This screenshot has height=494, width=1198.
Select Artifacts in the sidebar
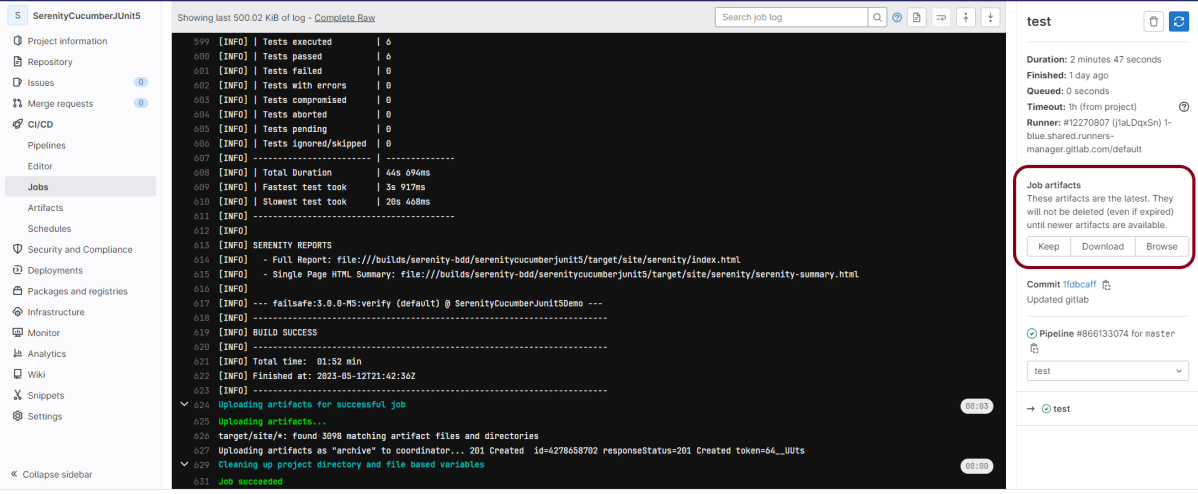point(45,208)
